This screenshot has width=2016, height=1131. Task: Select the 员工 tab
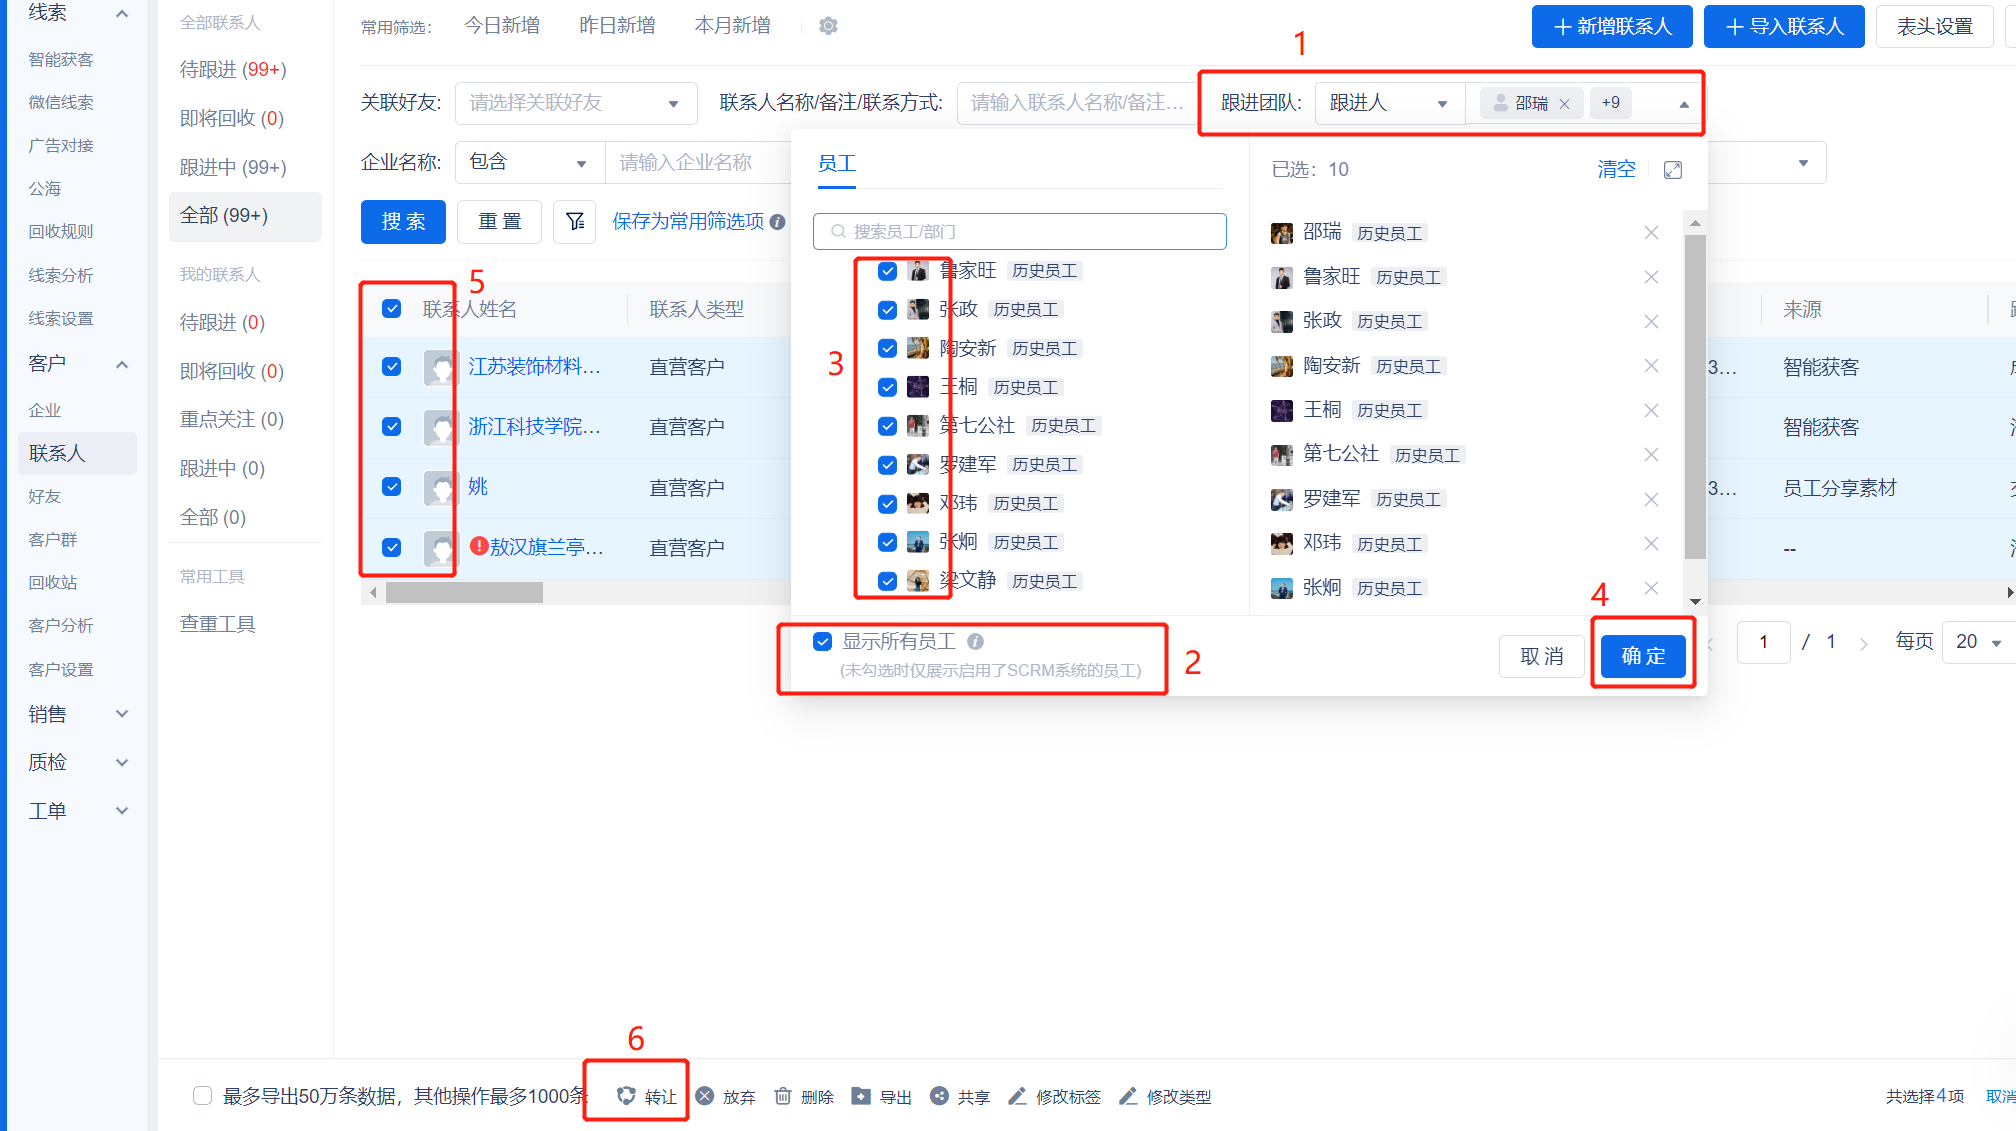tap(837, 163)
